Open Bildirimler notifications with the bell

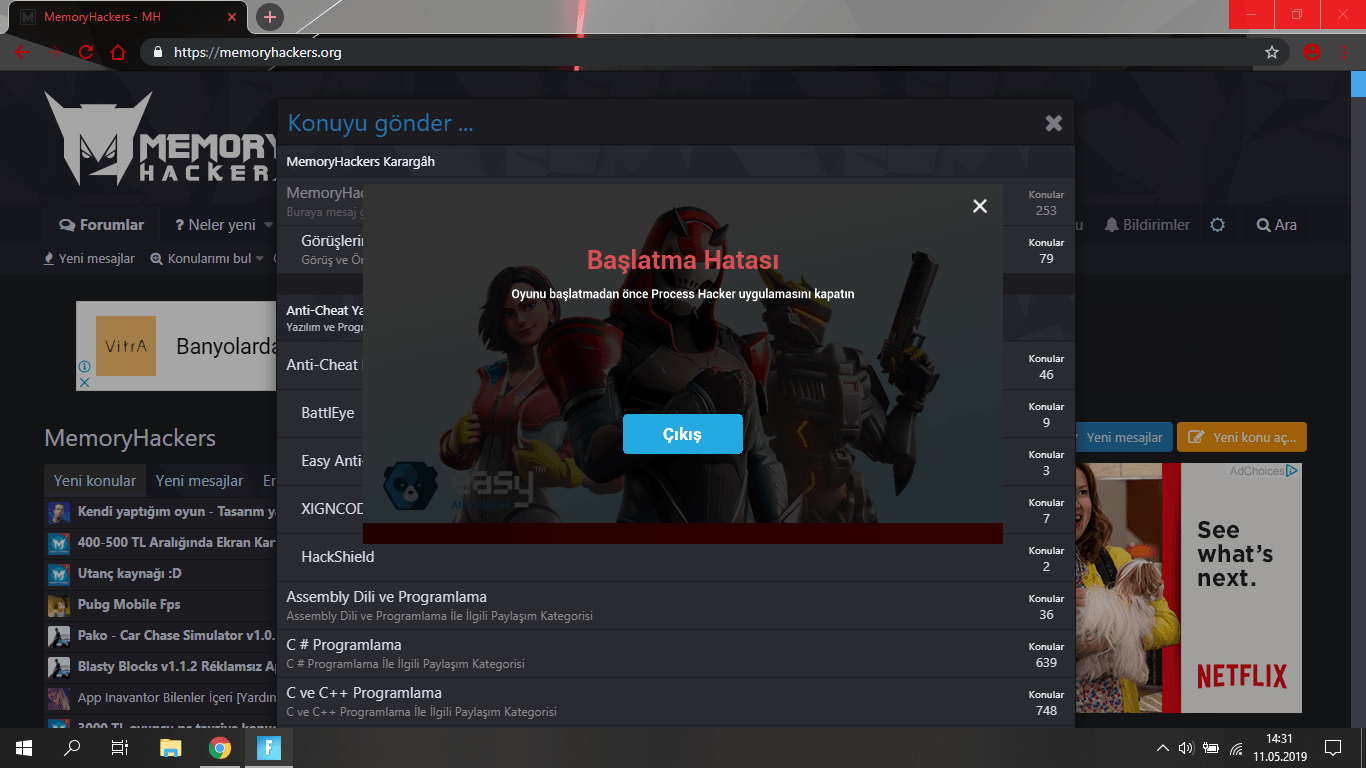point(1147,225)
